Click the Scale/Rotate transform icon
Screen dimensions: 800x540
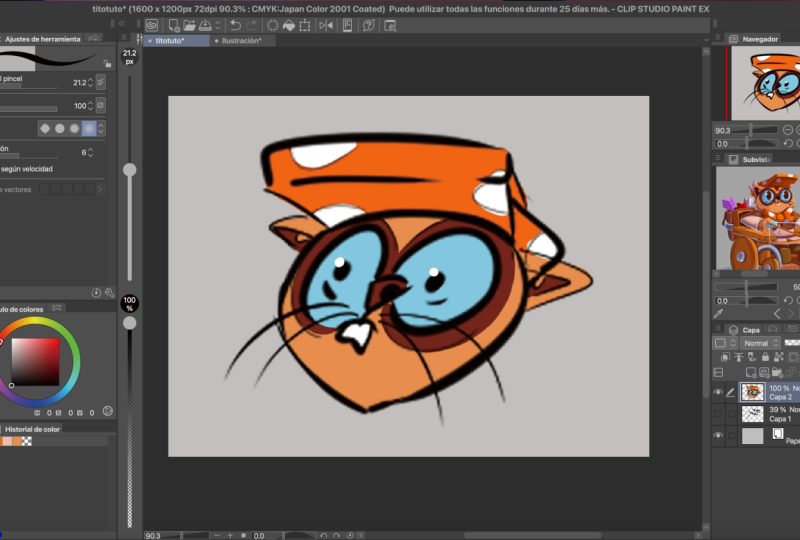click(x=305, y=26)
